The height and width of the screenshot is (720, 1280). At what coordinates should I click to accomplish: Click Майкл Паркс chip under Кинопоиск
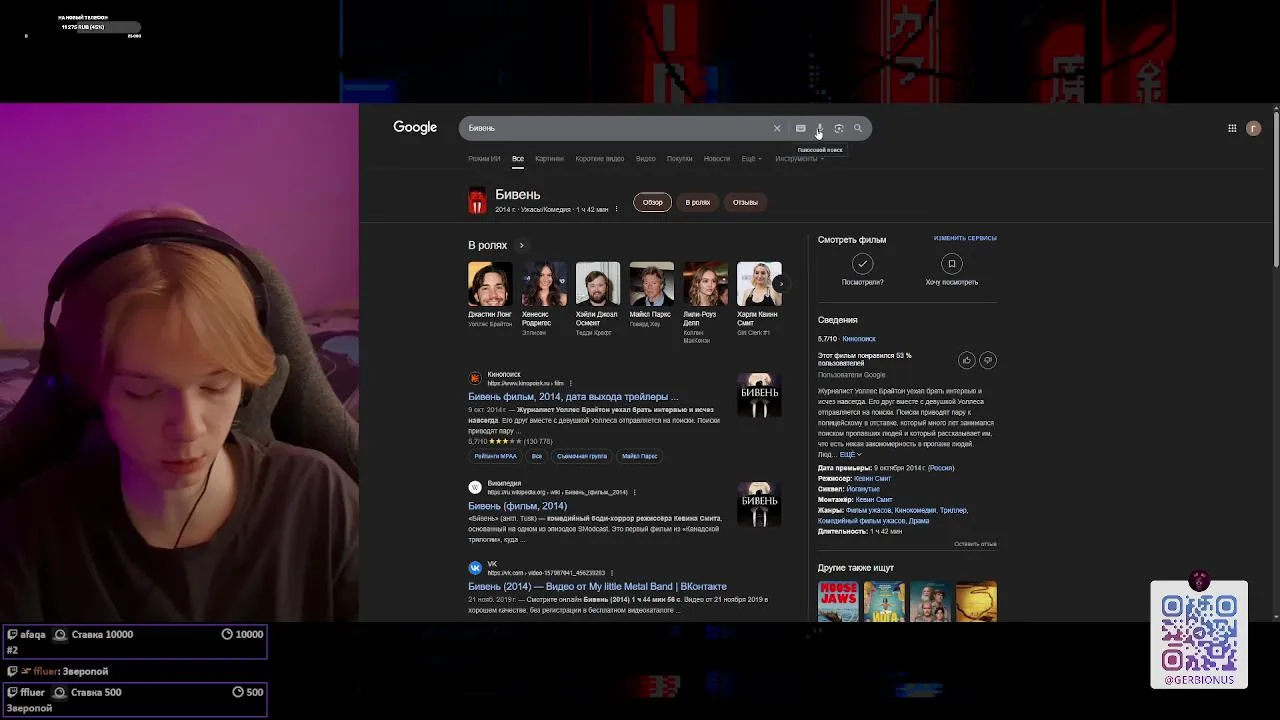(x=640, y=456)
